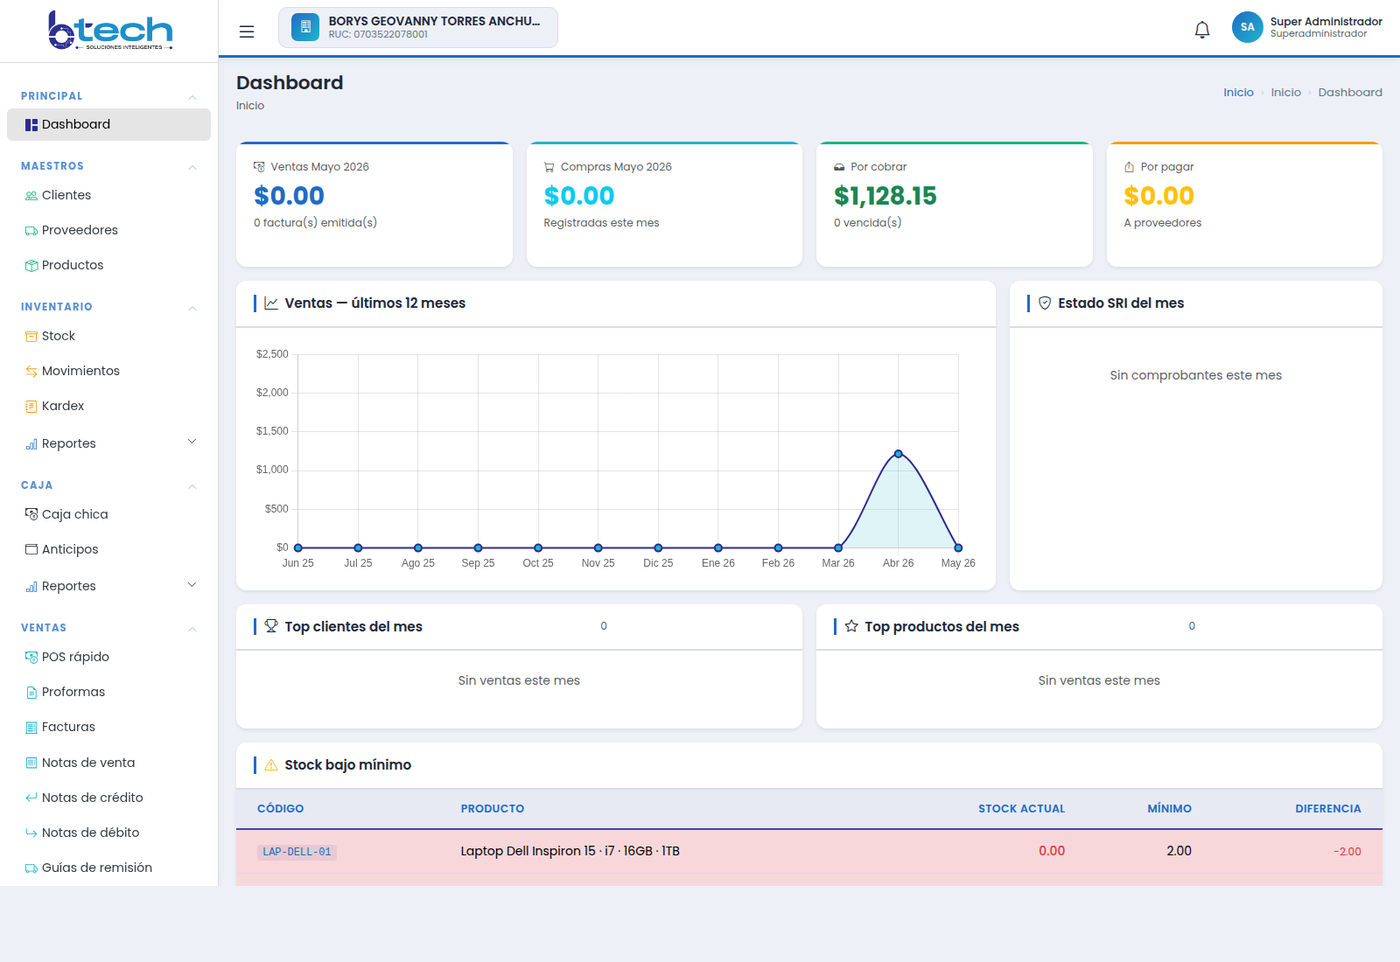Open the hamburger sidebar toggle menu
Screen dimensions: 1400x962
(x=246, y=32)
